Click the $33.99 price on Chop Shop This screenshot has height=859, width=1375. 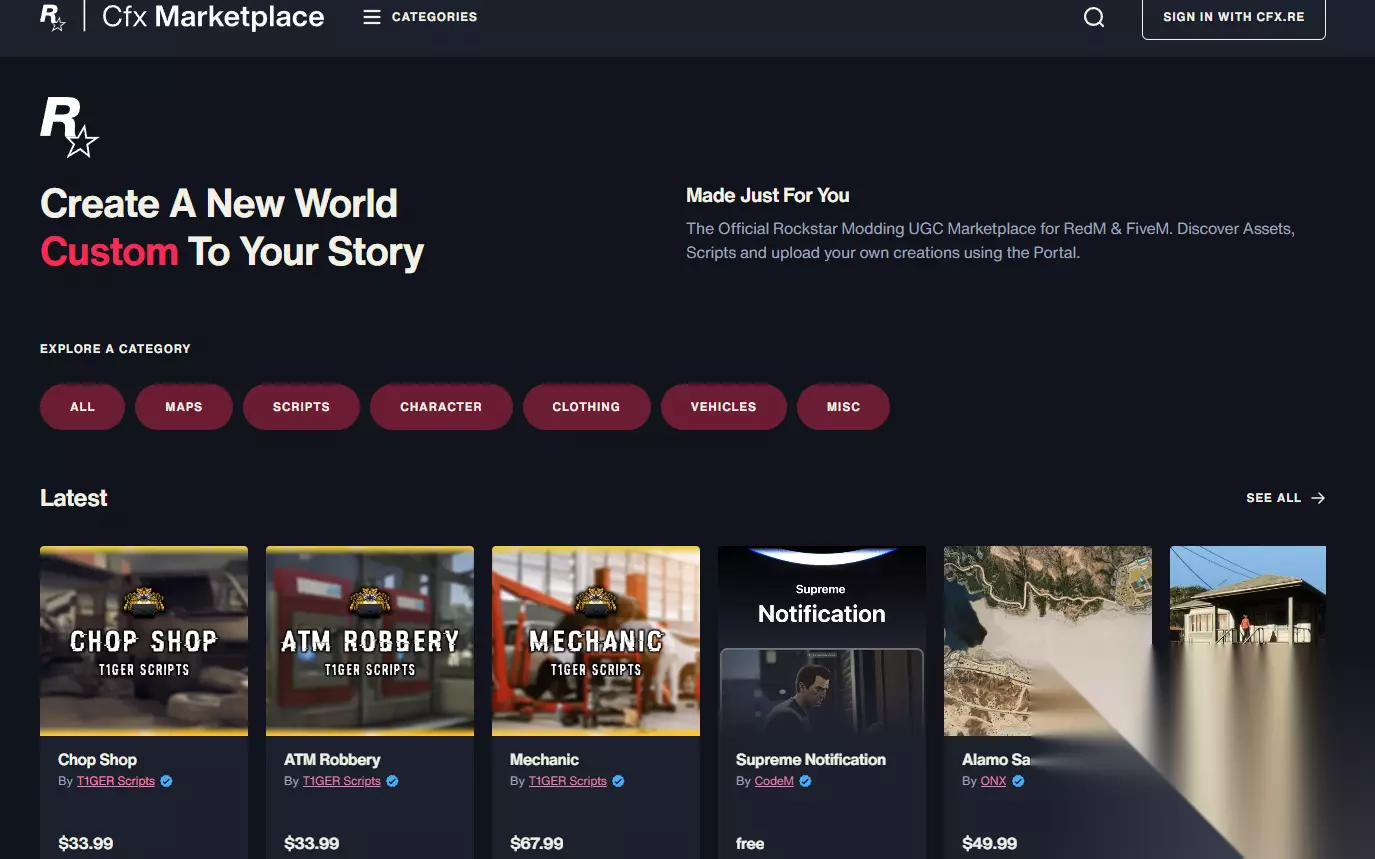86,844
